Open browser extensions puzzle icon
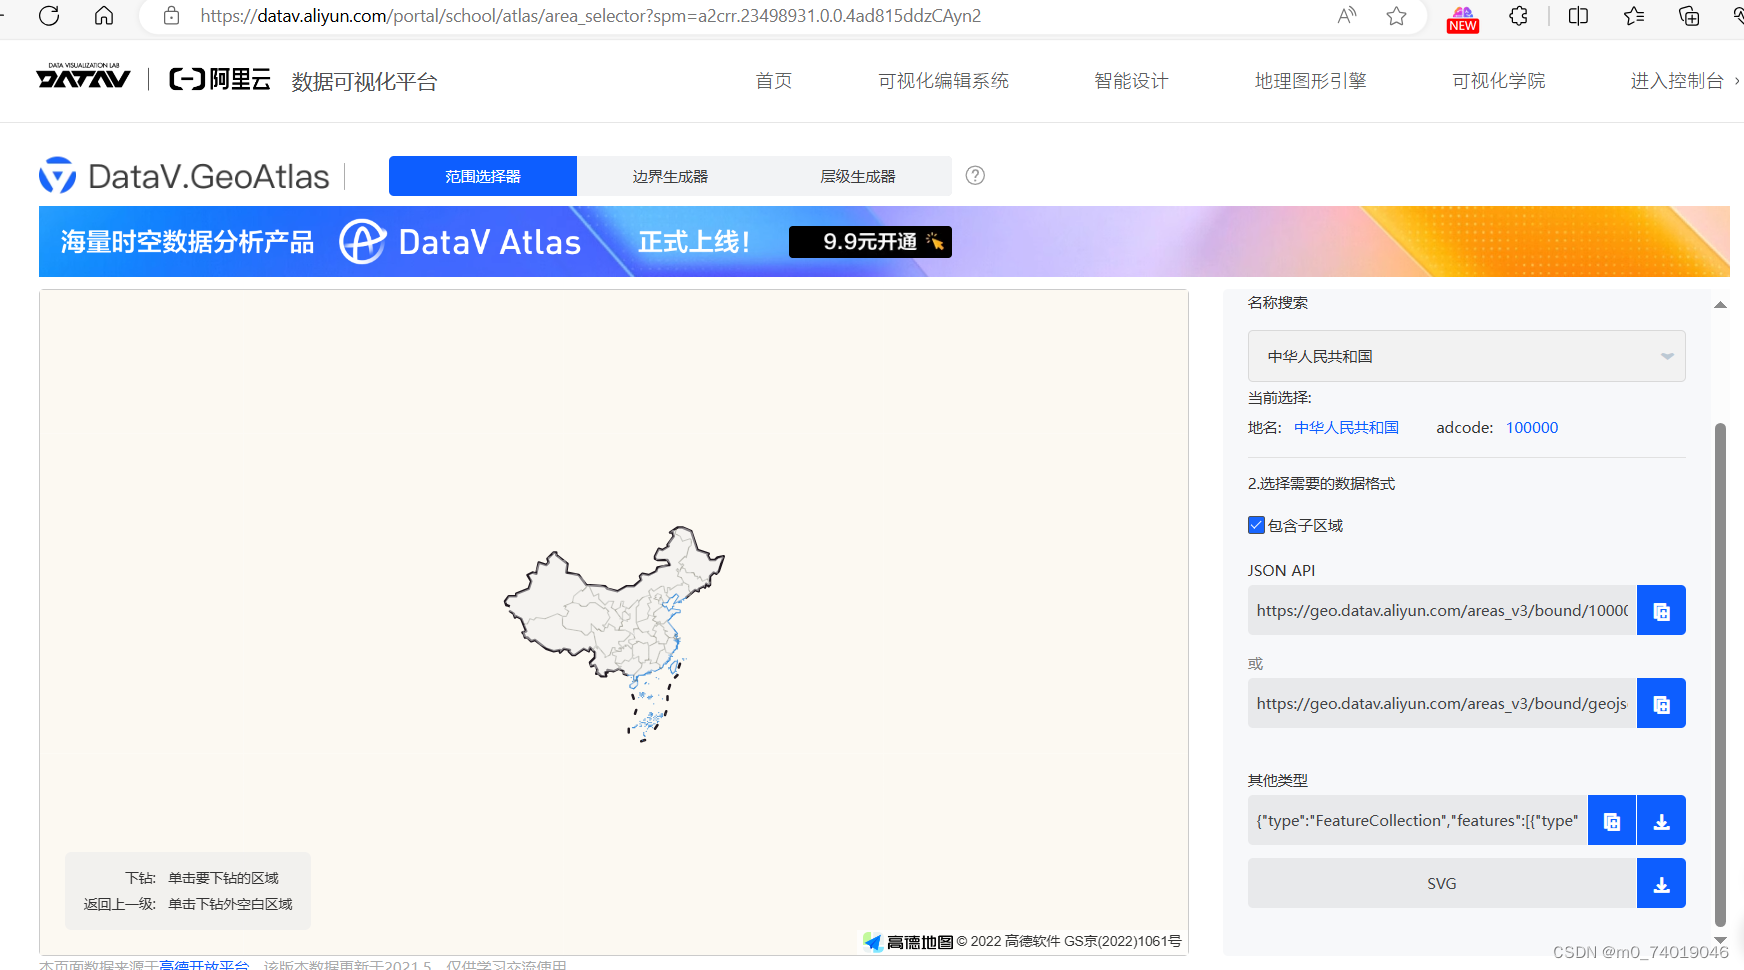 pyautogui.click(x=1518, y=16)
